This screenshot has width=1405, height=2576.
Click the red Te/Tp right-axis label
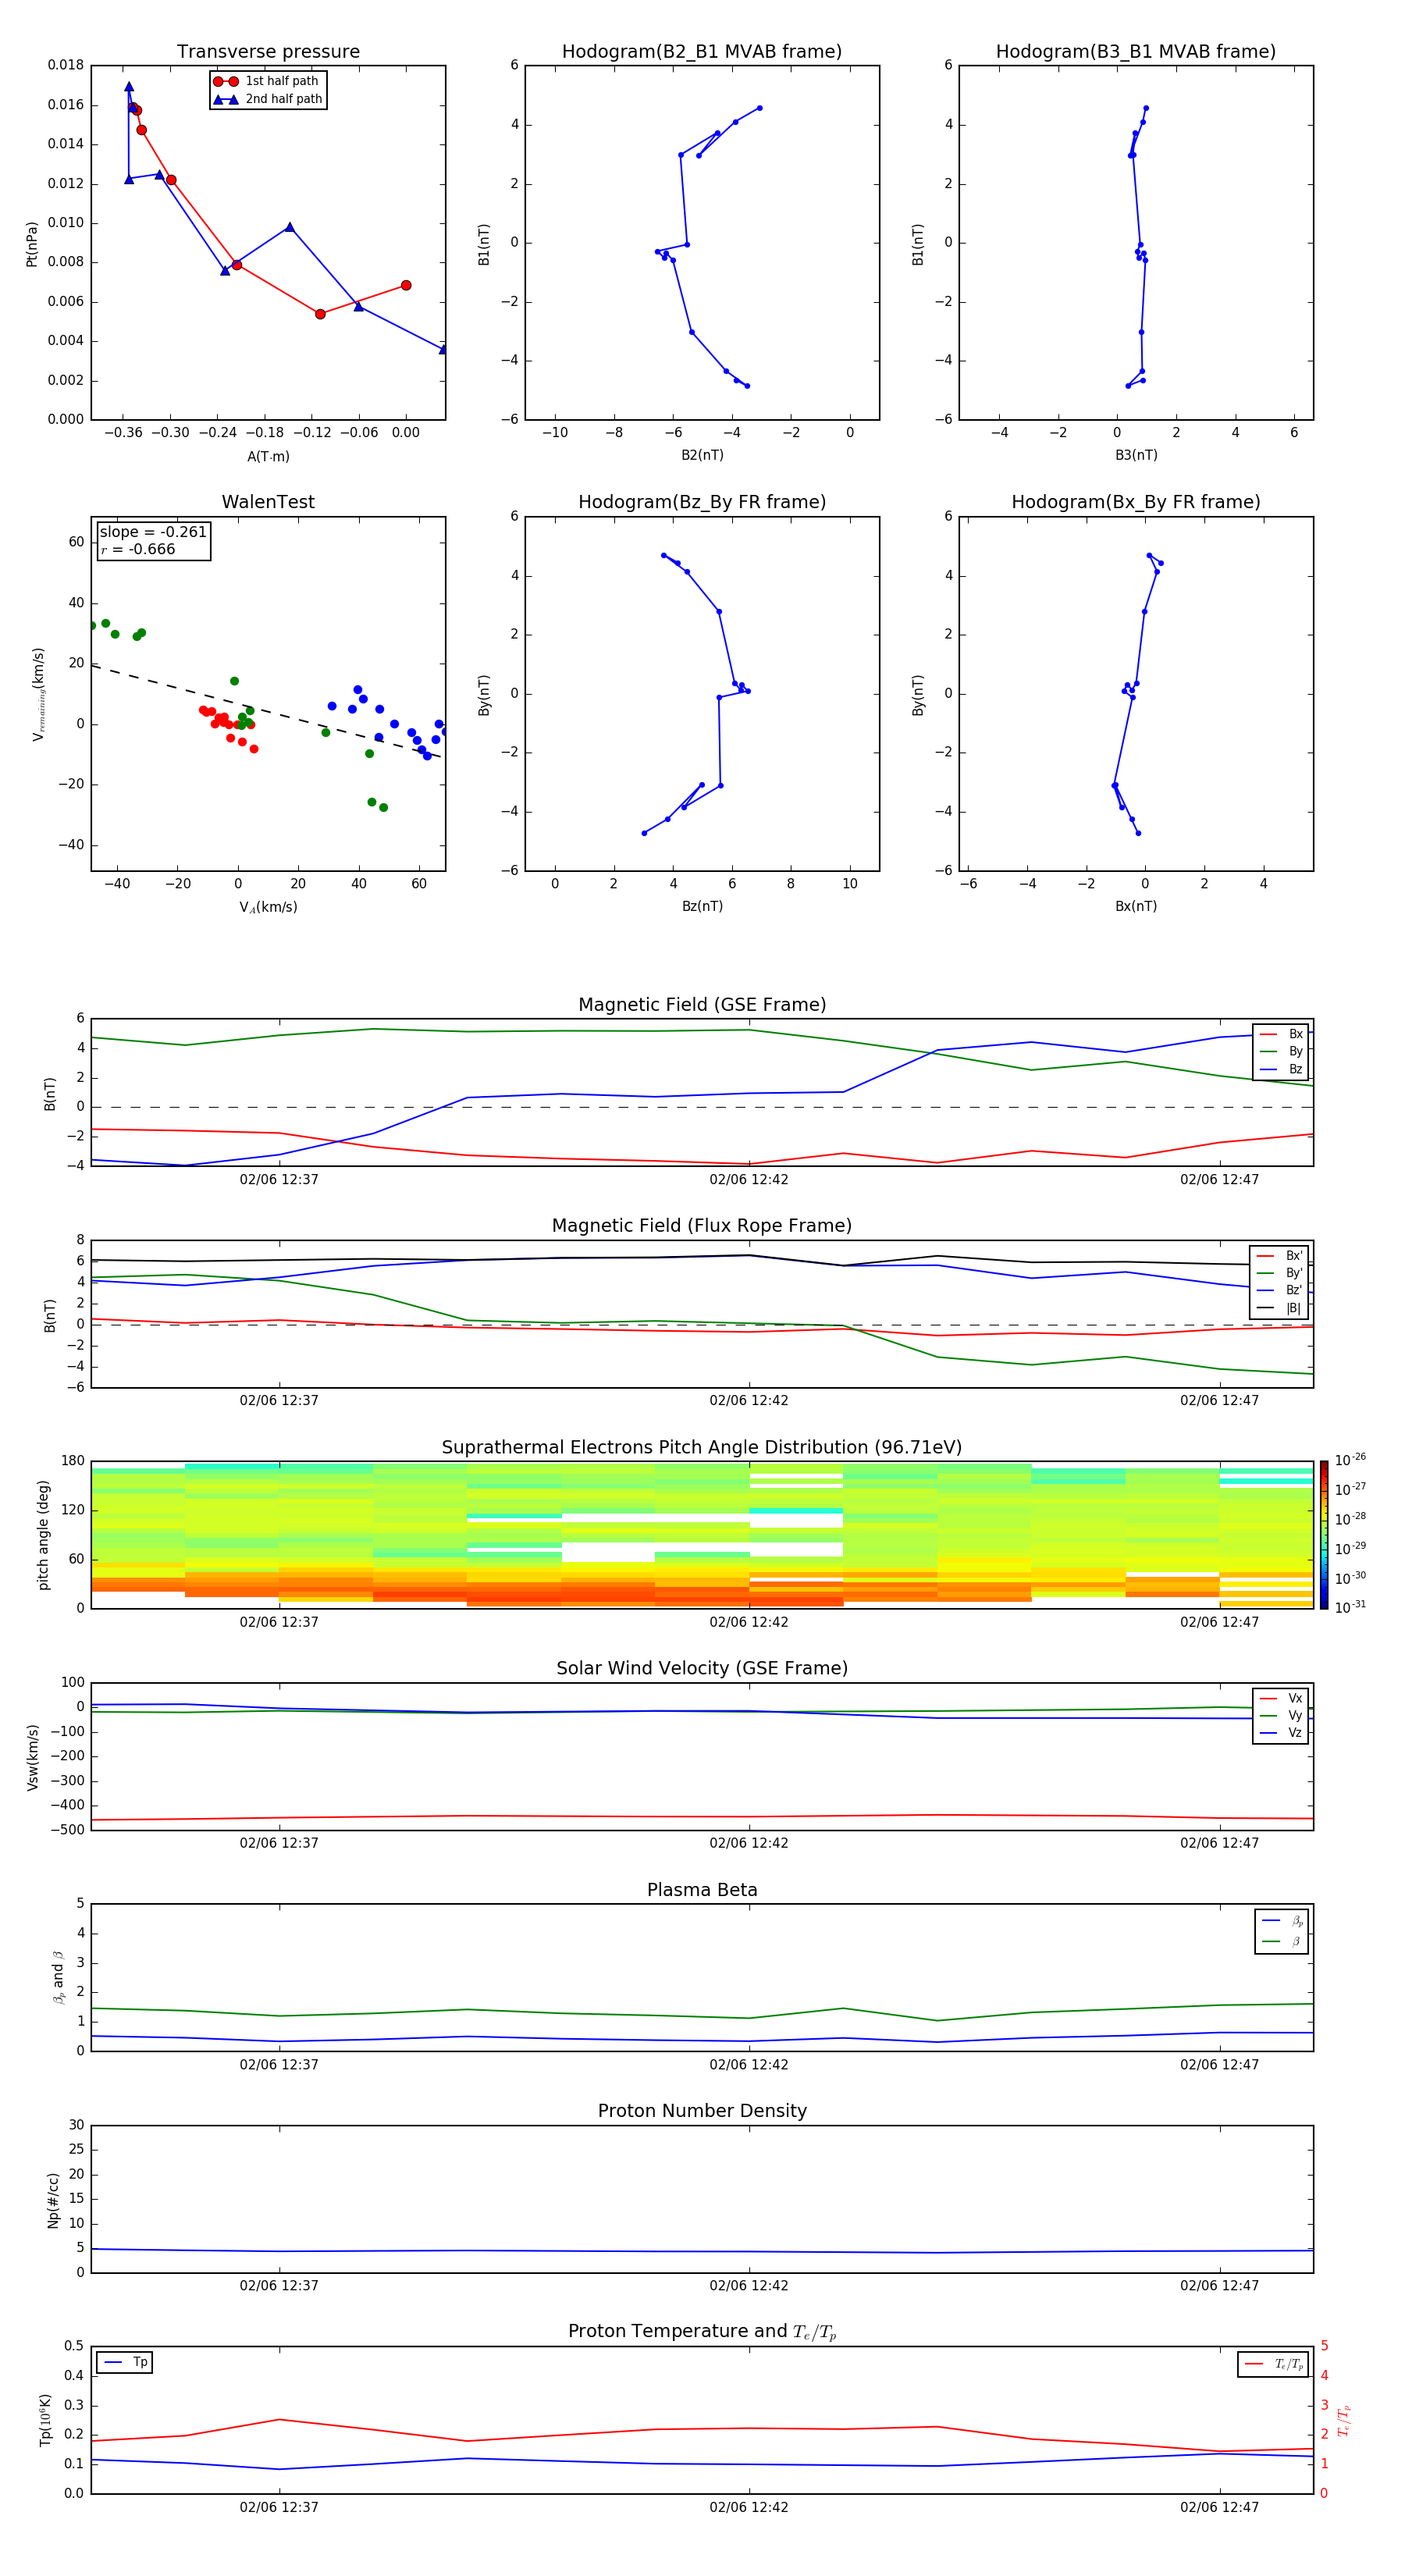coord(1344,2420)
